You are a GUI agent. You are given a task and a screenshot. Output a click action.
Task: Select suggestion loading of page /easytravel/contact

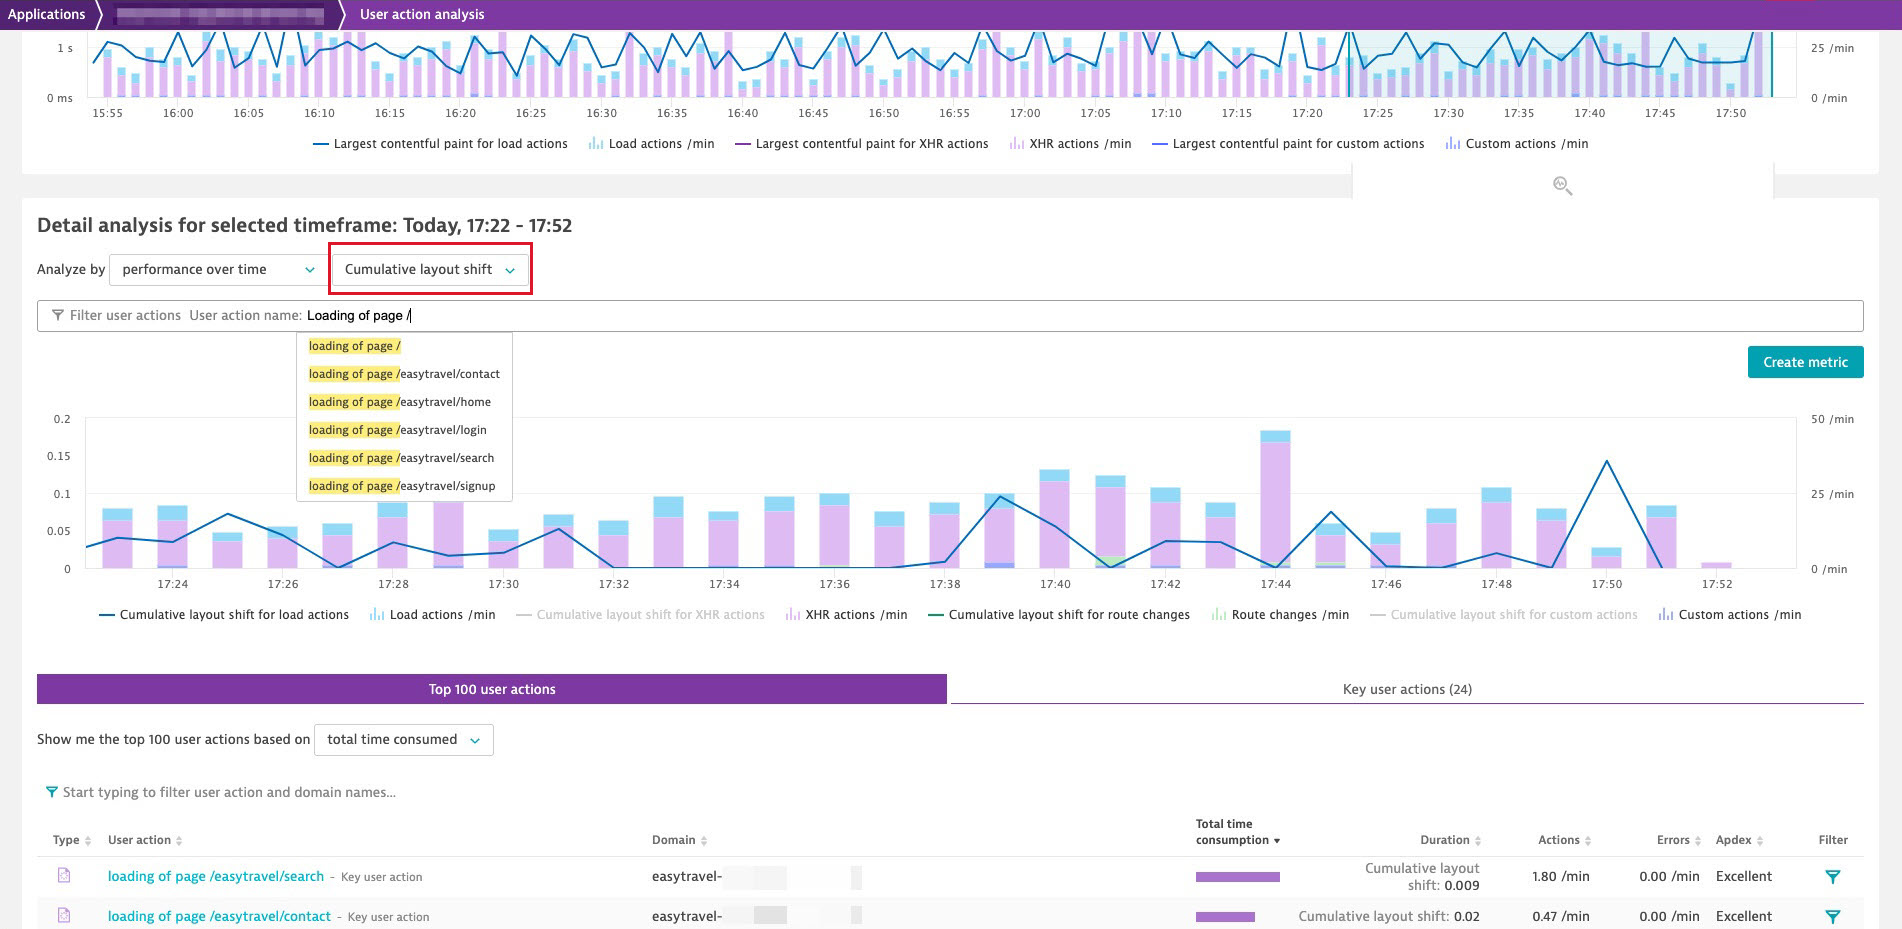[404, 374]
